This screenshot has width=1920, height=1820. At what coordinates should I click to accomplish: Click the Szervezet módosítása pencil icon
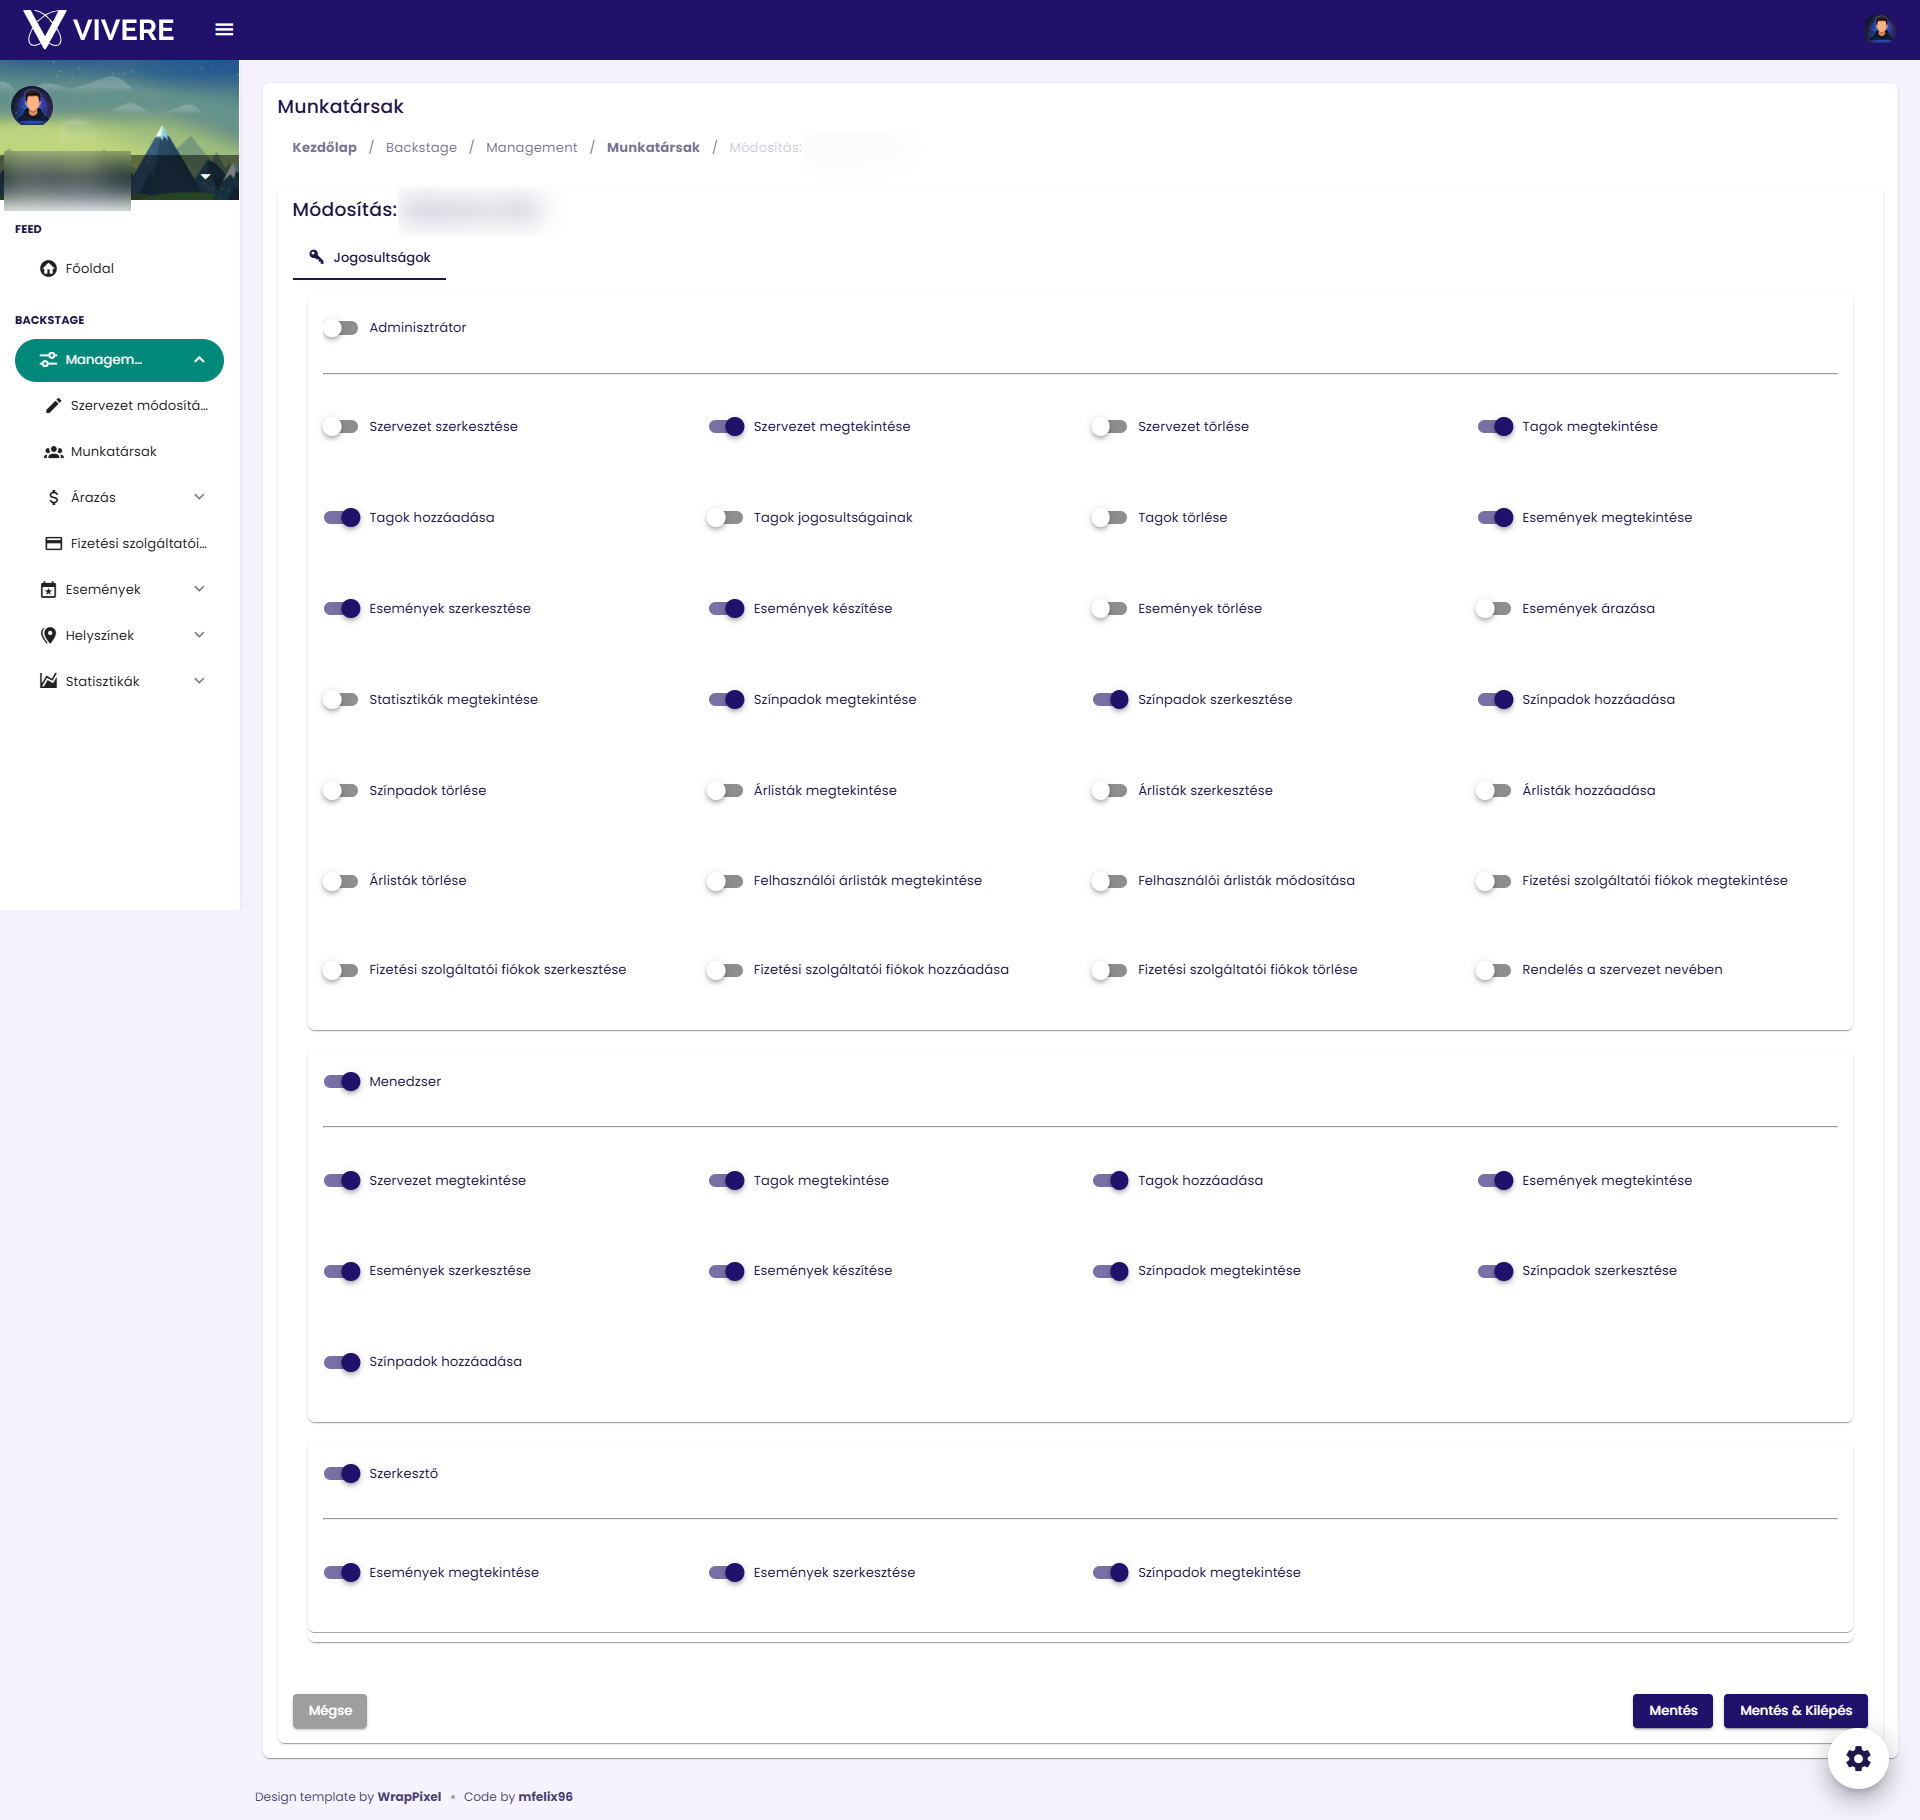[x=54, y=406]
